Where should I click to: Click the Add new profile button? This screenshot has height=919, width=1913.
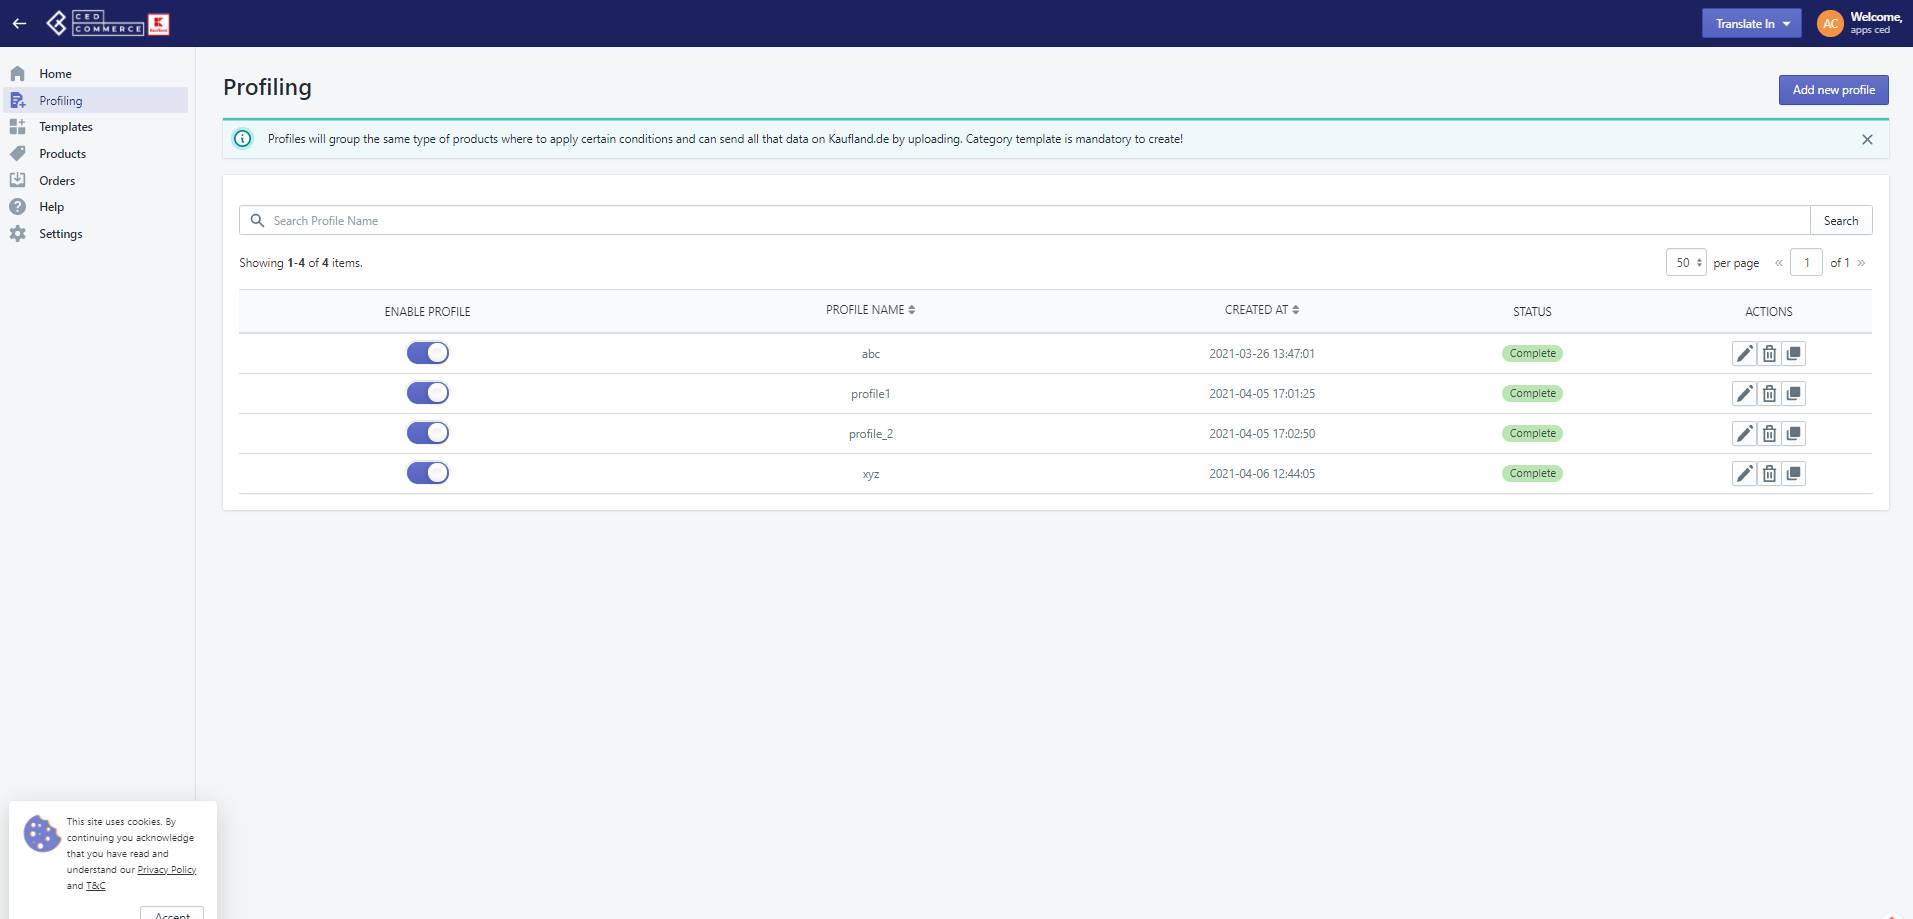[x=1832, y=90]
